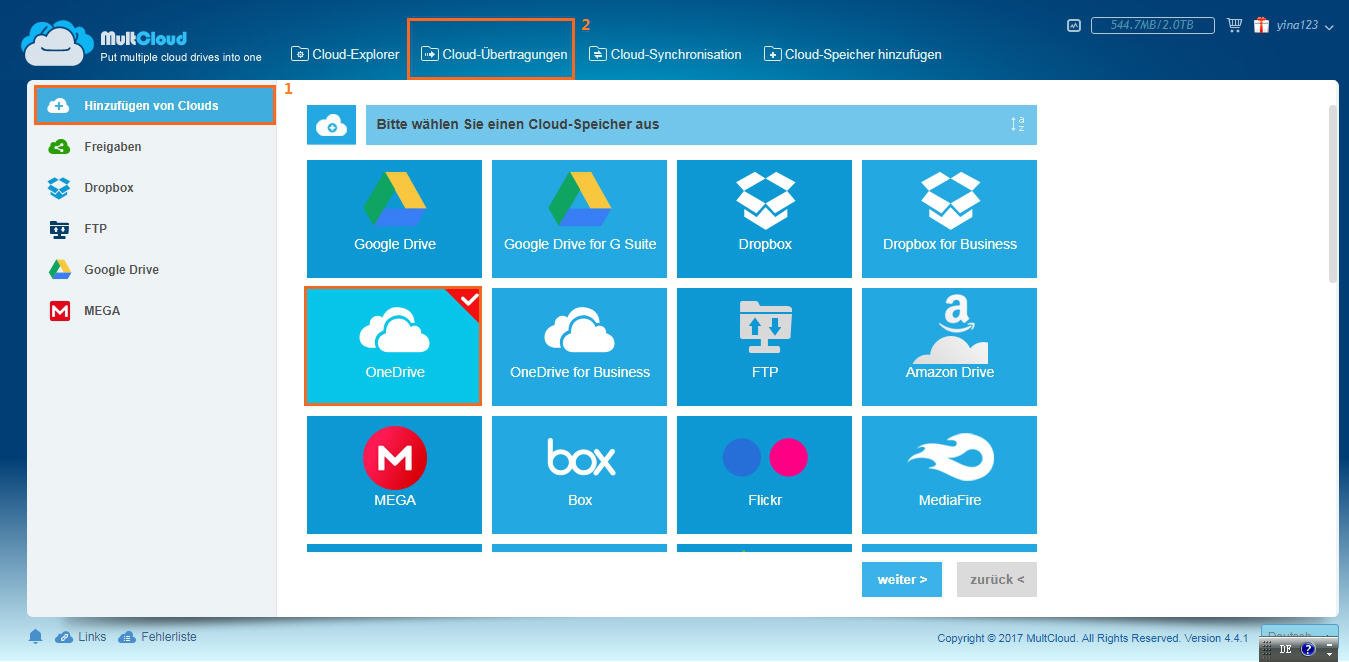Select the MEGA cloud tile
The height and width of the screenshot is (662, 1349).
click(x=394, y=475)
